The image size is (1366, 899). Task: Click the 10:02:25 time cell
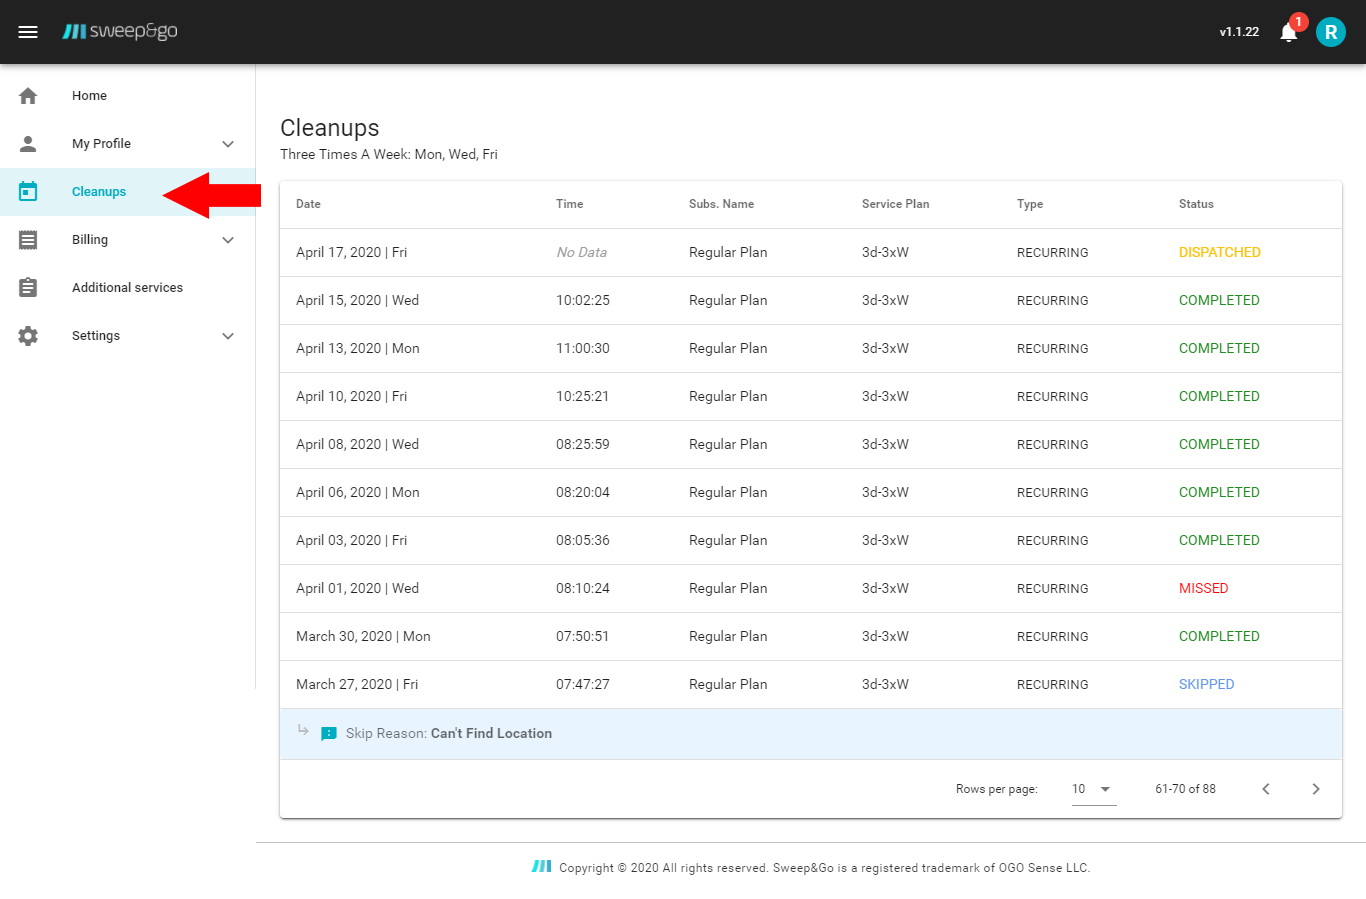tap(582, 300)
